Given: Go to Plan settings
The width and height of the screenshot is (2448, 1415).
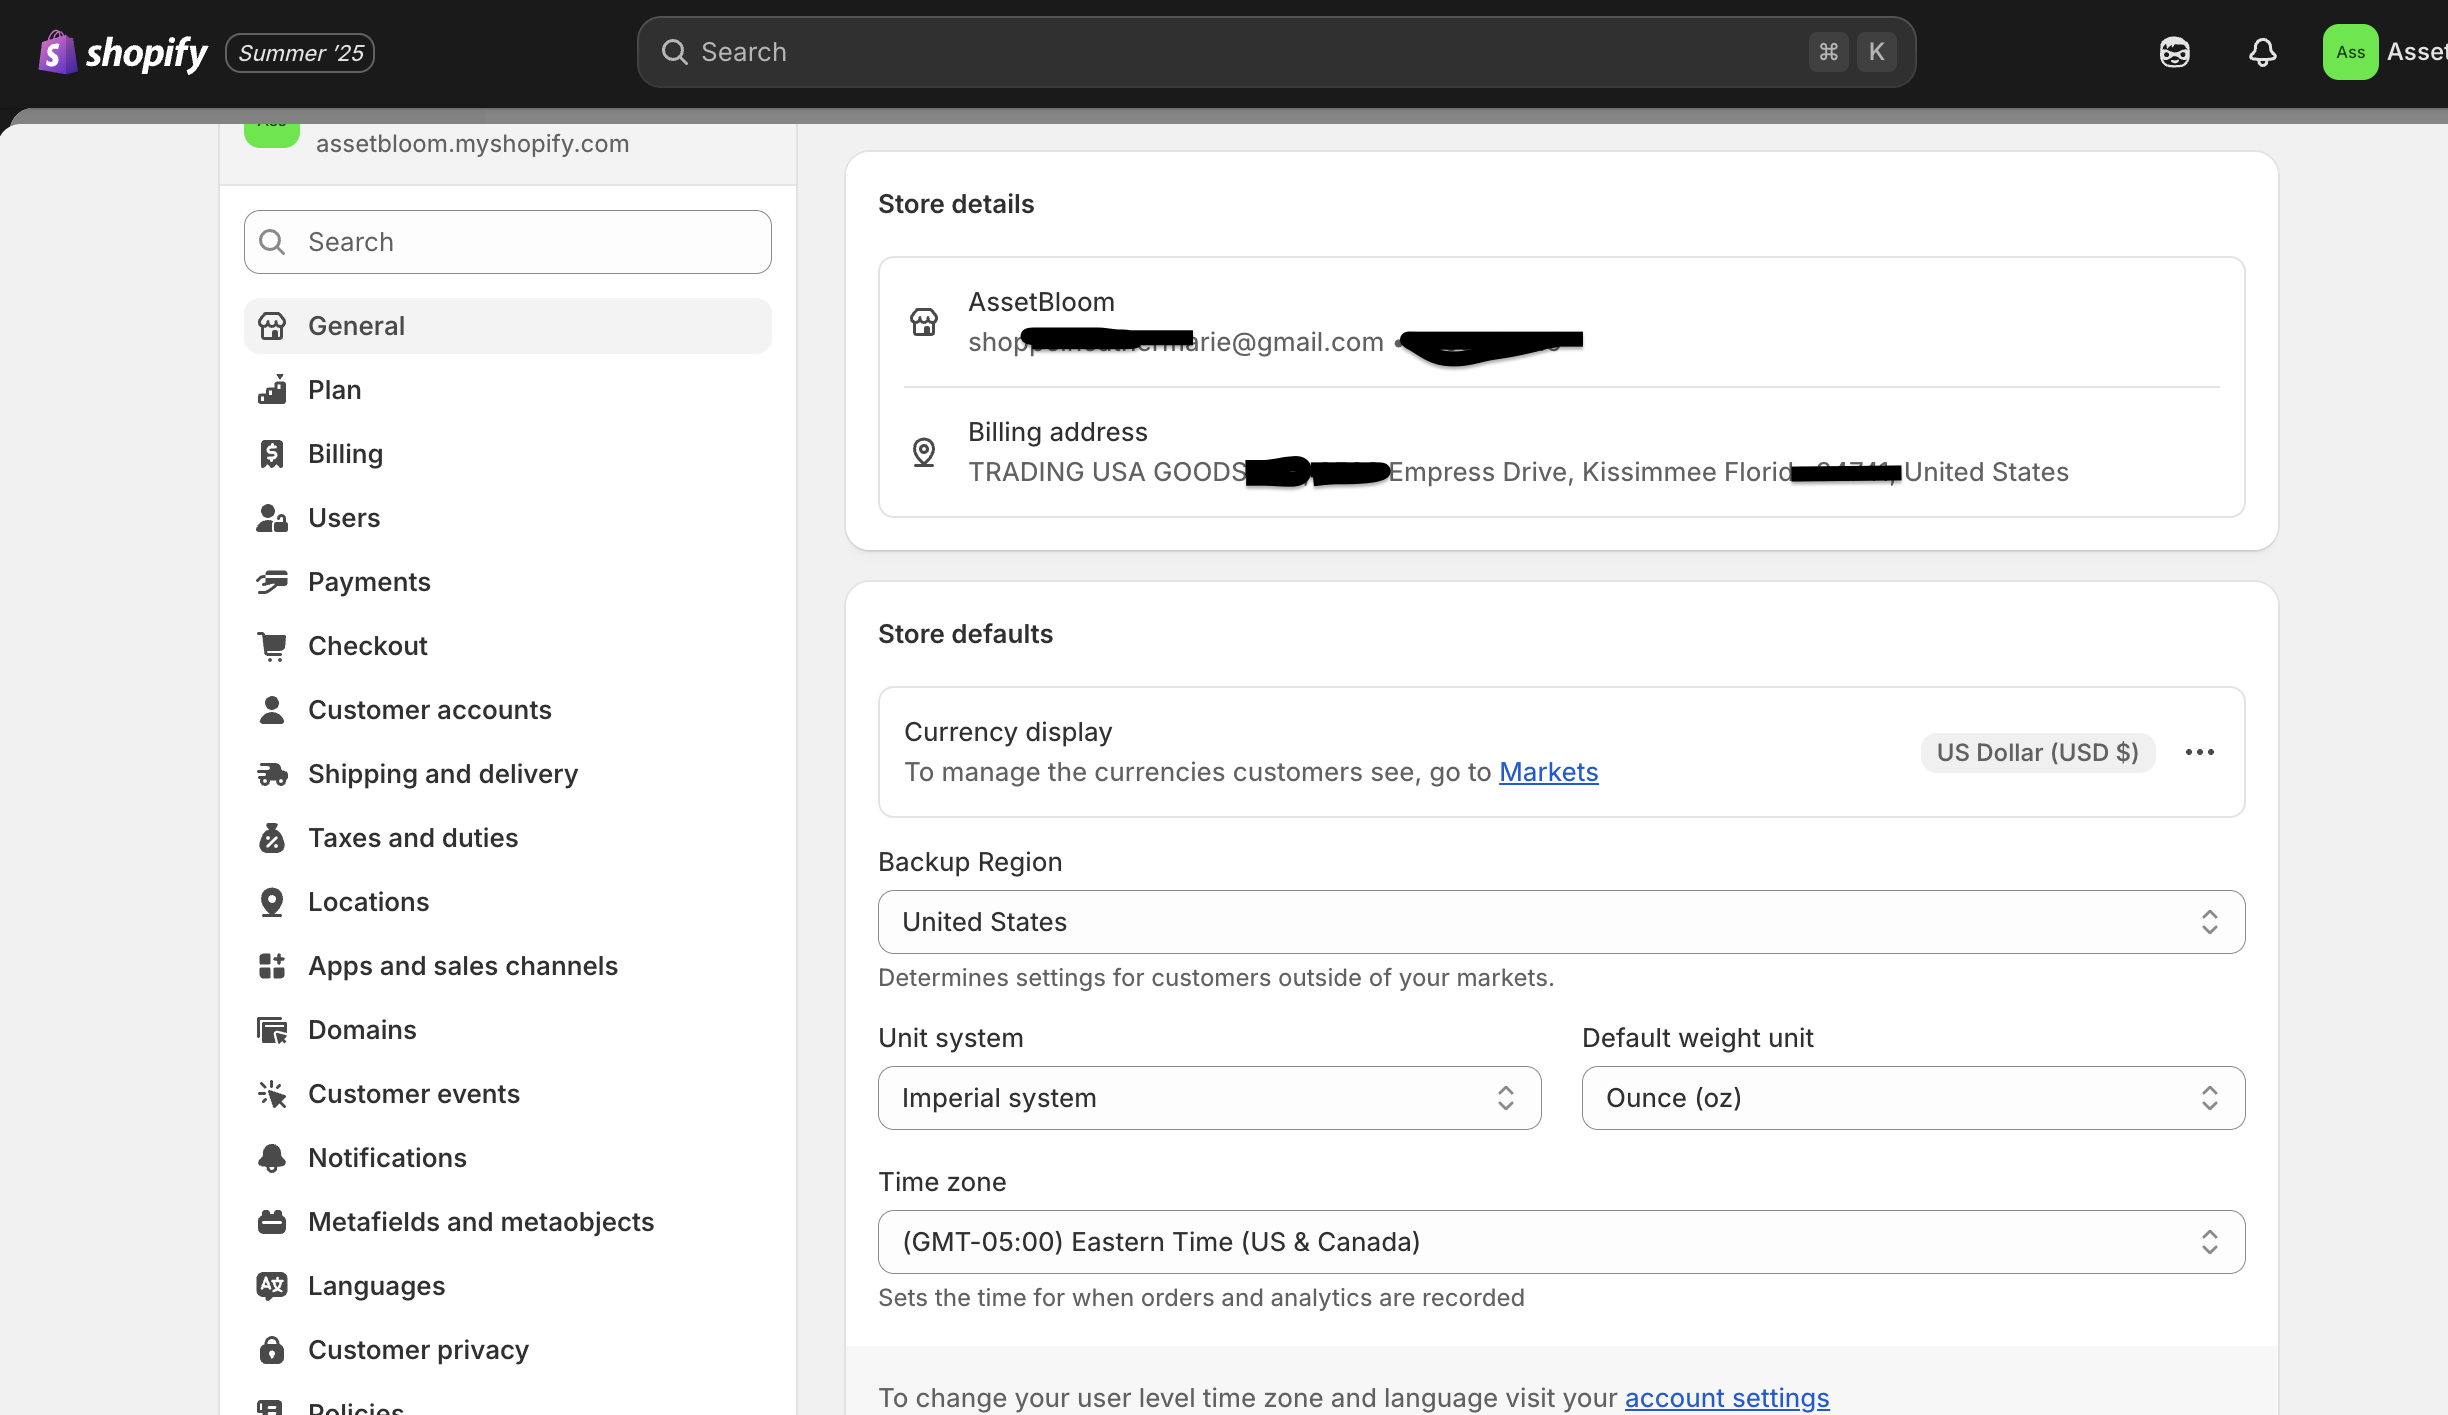Looking at the screenshot, I should pos(508,390).
